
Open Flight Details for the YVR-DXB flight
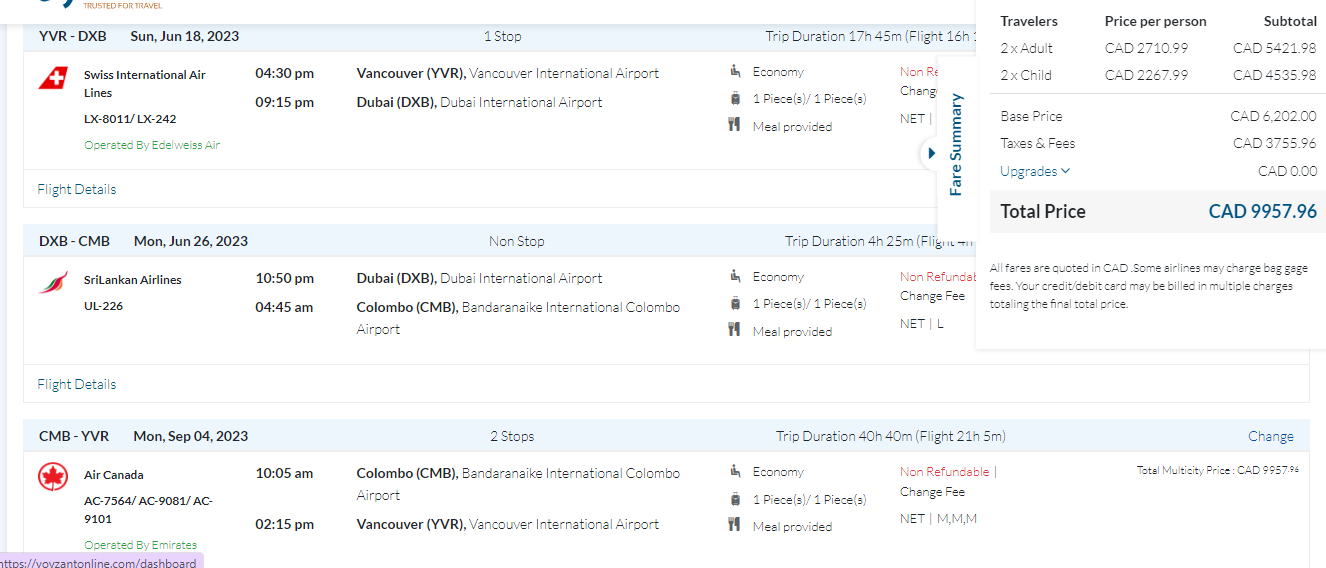coord(77,189)
